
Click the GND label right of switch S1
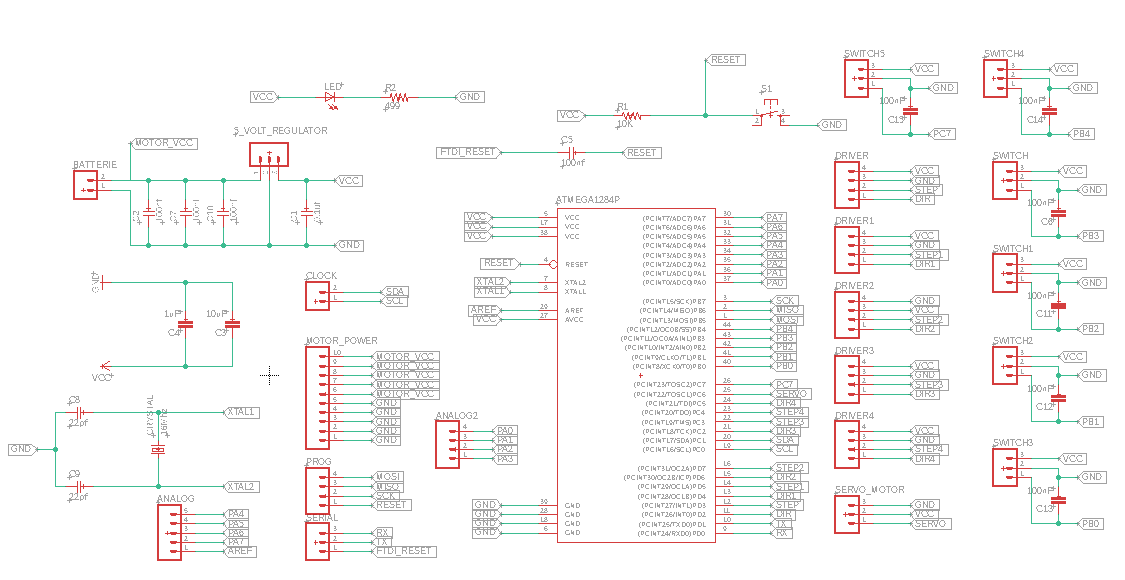[x=831, y=125]
